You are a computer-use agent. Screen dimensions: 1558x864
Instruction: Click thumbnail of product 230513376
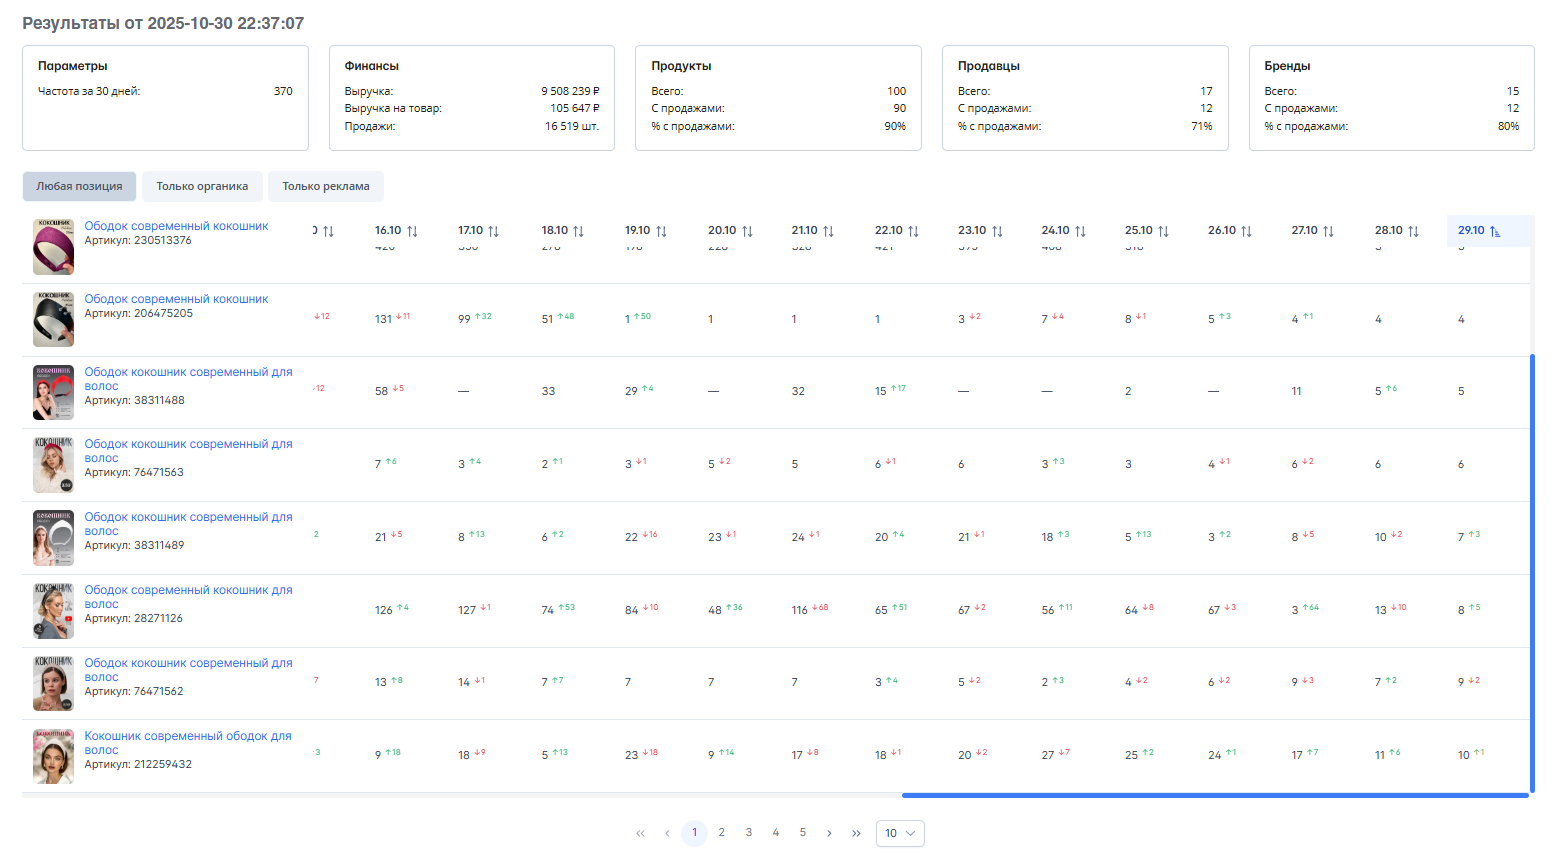tap(53, 247)
